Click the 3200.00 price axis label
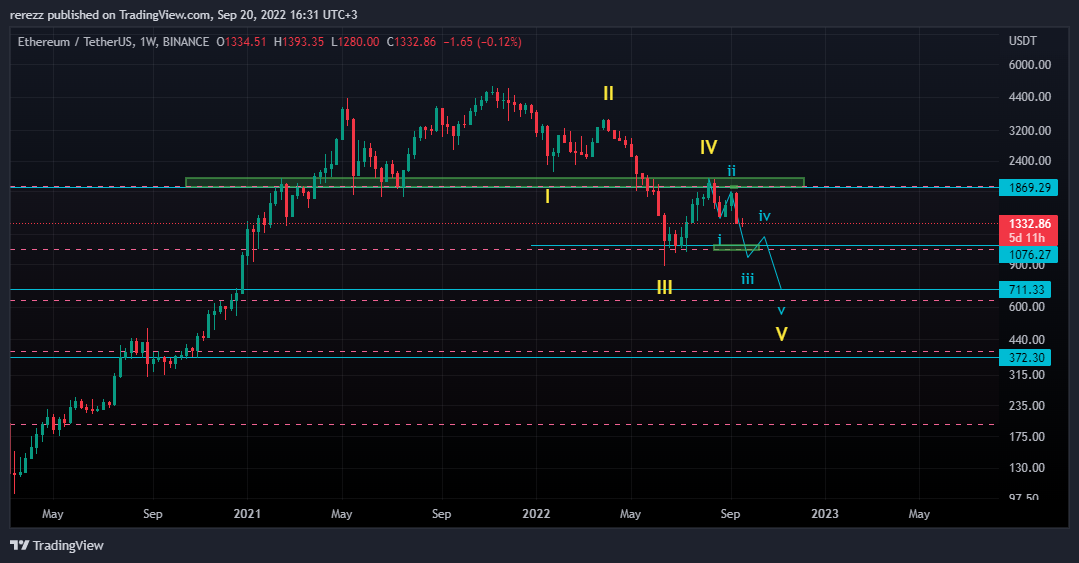This screenshot has height=563, width=1079. (x=1029, y=131)
